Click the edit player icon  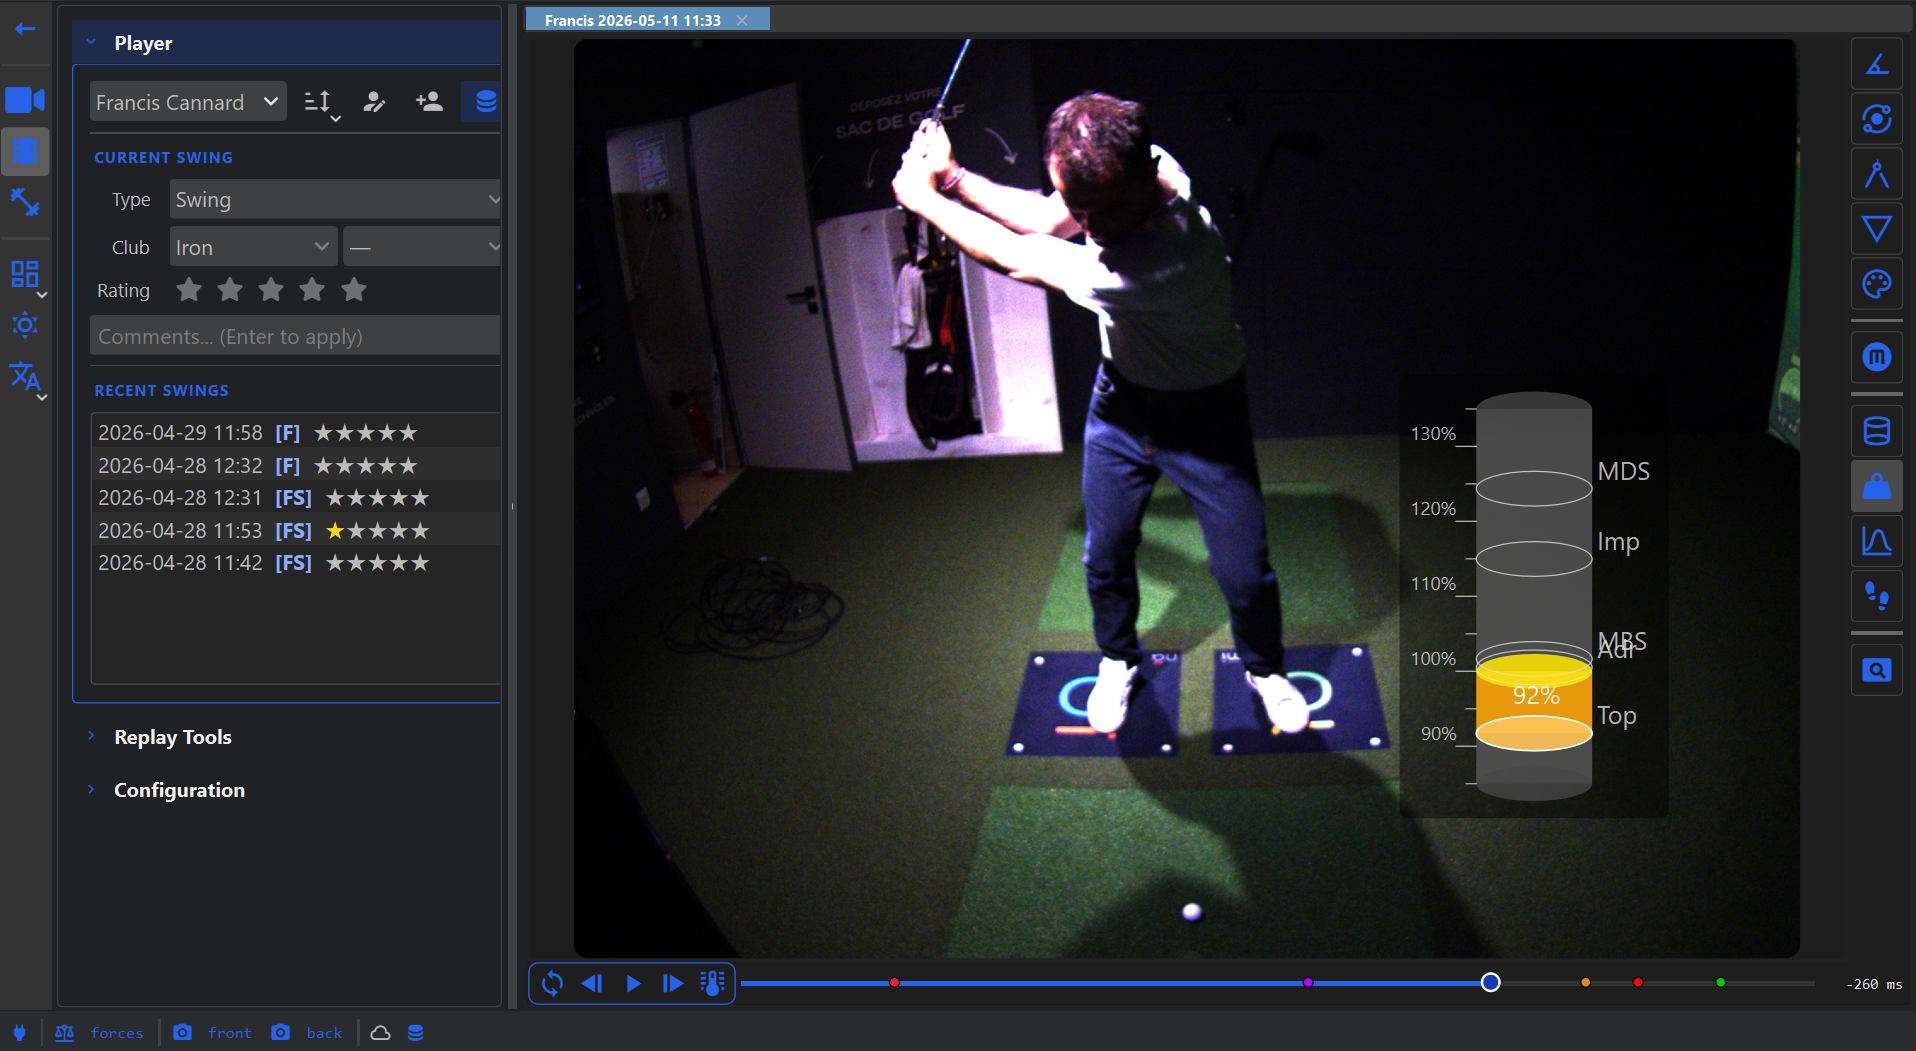tap(374, 102)
